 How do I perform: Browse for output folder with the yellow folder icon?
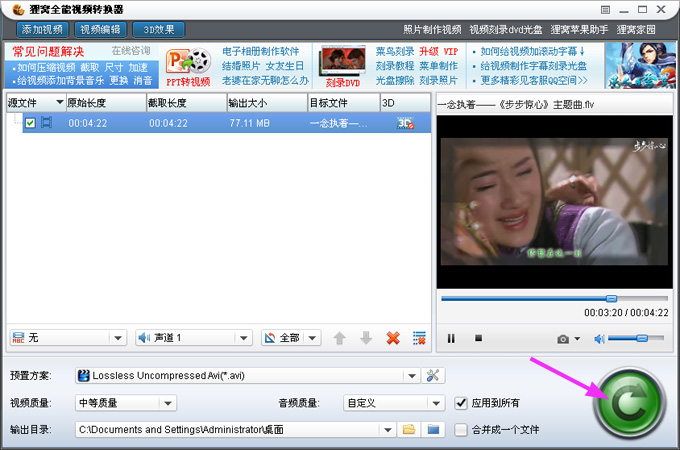coord(409,430)
